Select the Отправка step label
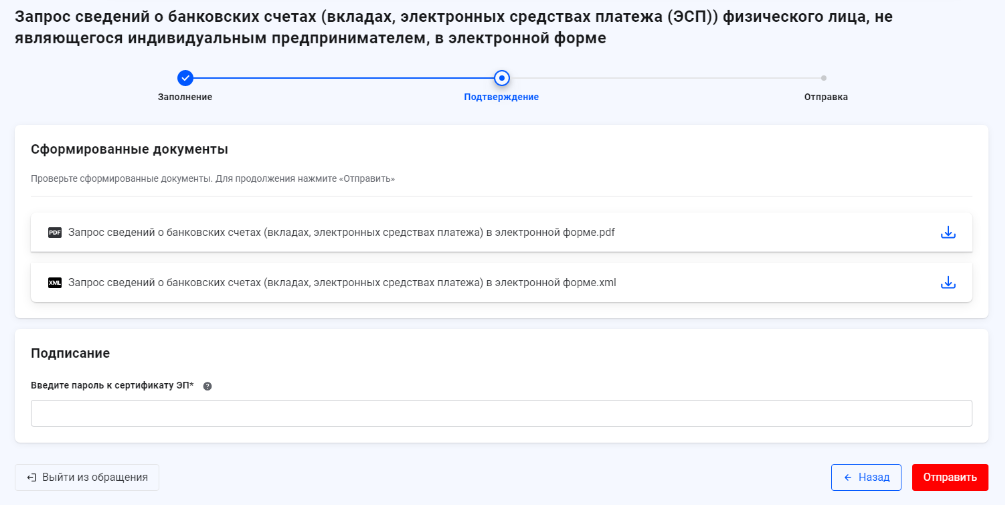This screenshot has height=505, width=1005. coord(826,97)
